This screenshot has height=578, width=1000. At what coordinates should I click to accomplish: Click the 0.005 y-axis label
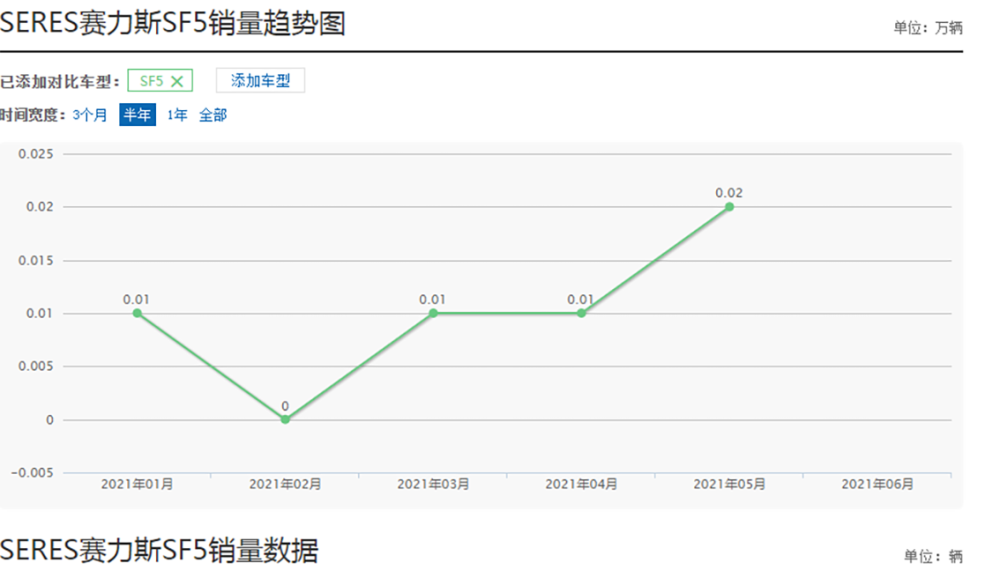[x=36, y=366]
